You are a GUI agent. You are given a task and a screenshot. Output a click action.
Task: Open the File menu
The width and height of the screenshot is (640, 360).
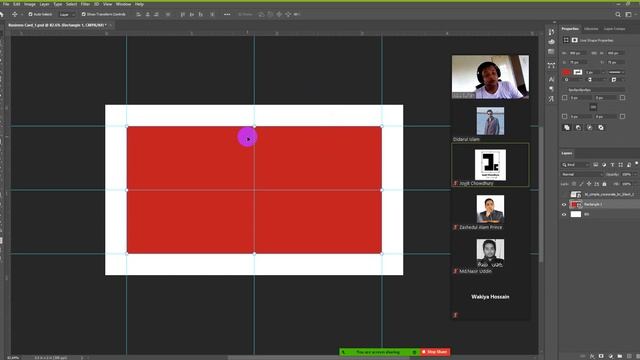pyautogui.click(x=6, y=4)
